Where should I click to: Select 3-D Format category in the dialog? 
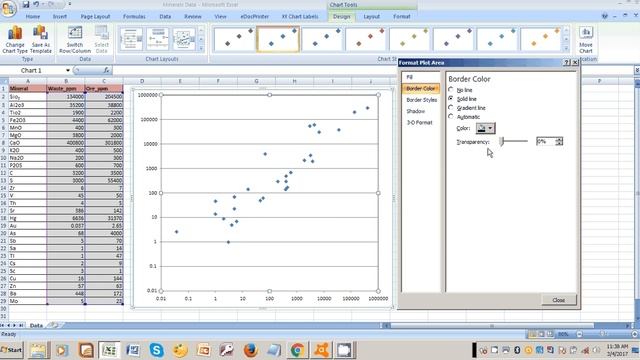tap(420, 122)
